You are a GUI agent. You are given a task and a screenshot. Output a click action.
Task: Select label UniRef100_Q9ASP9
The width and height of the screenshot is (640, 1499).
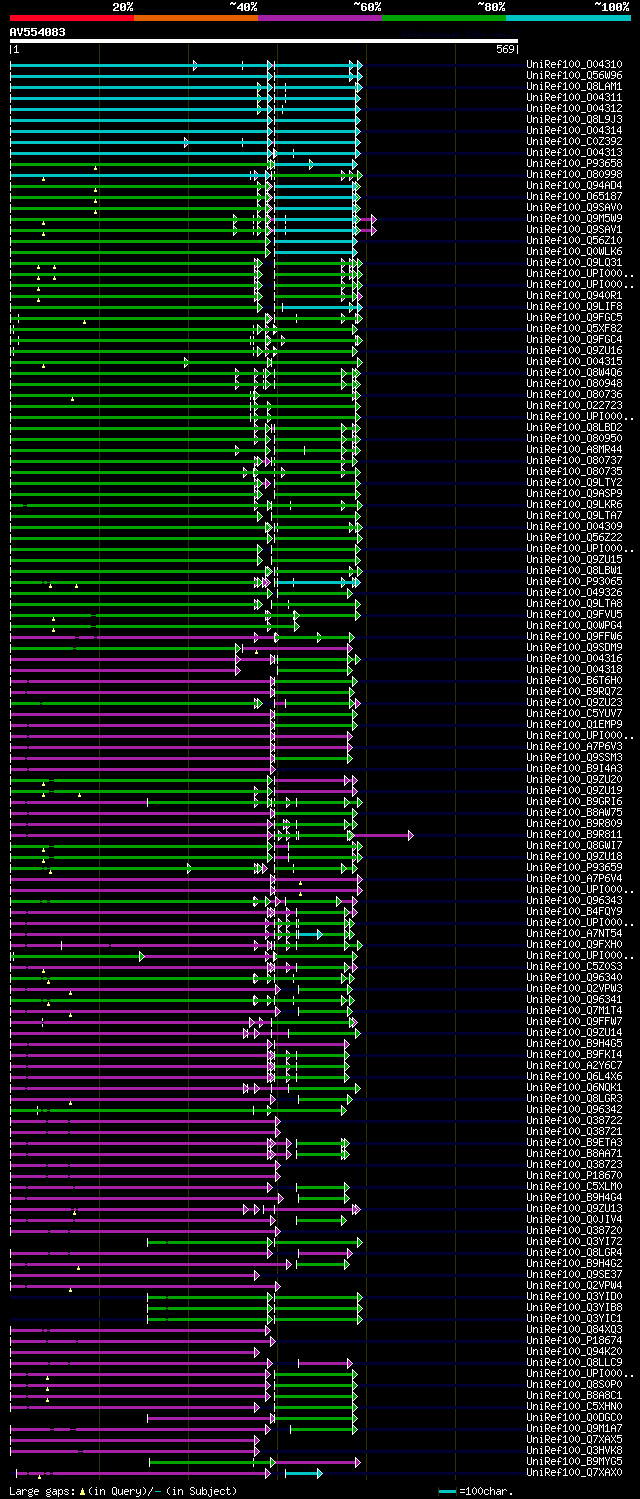click(574, 493)
